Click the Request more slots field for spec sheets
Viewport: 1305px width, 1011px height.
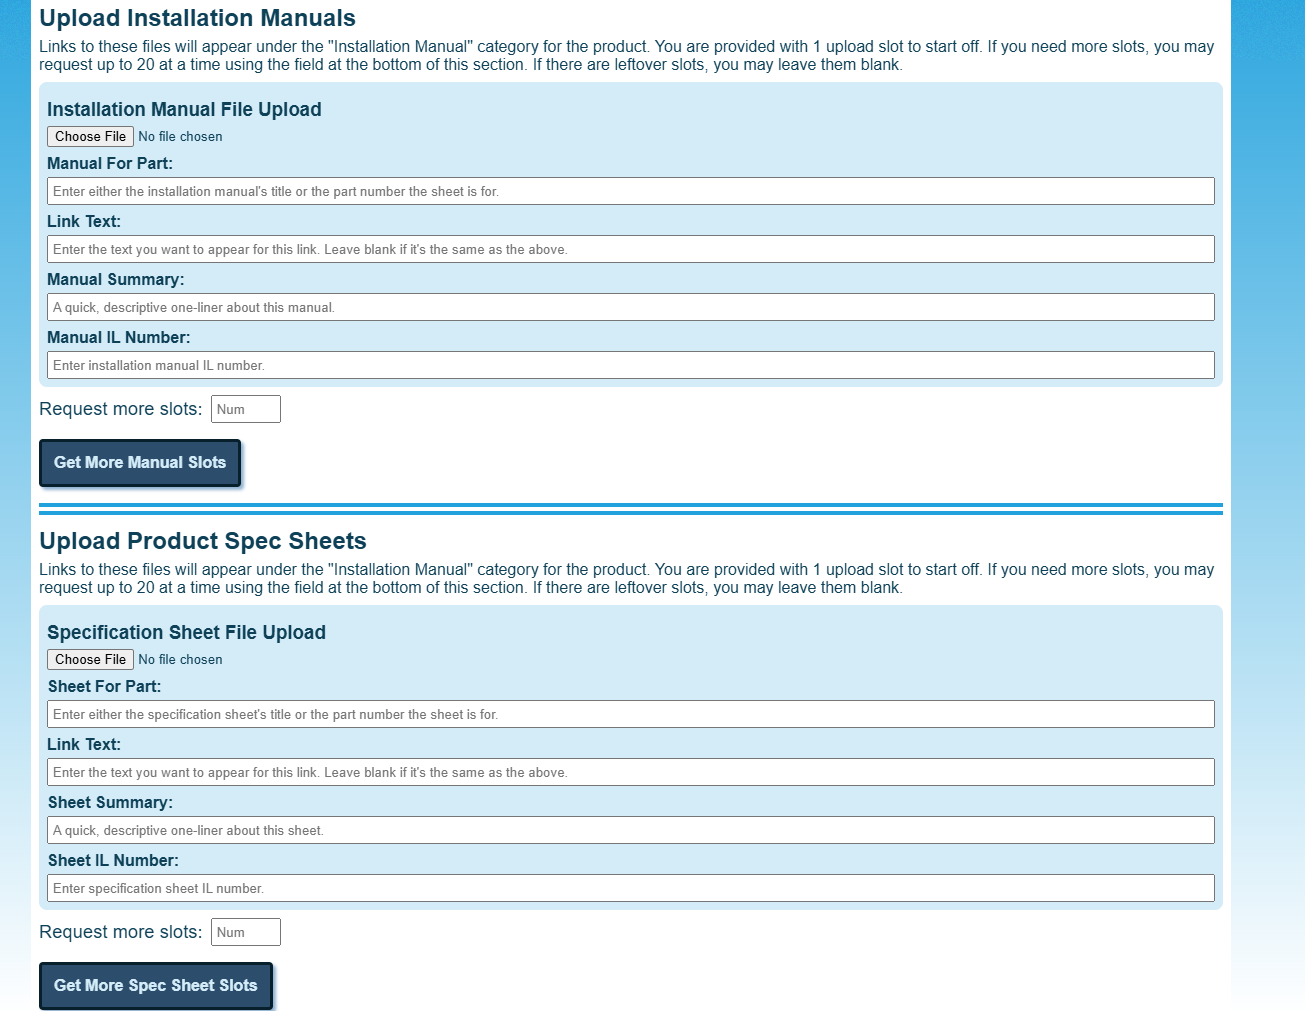[x=246, y=932]
